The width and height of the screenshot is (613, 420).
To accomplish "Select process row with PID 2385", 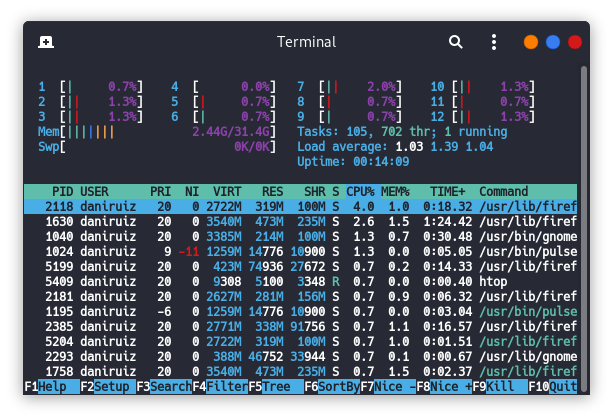I will [x=300, y=327].
